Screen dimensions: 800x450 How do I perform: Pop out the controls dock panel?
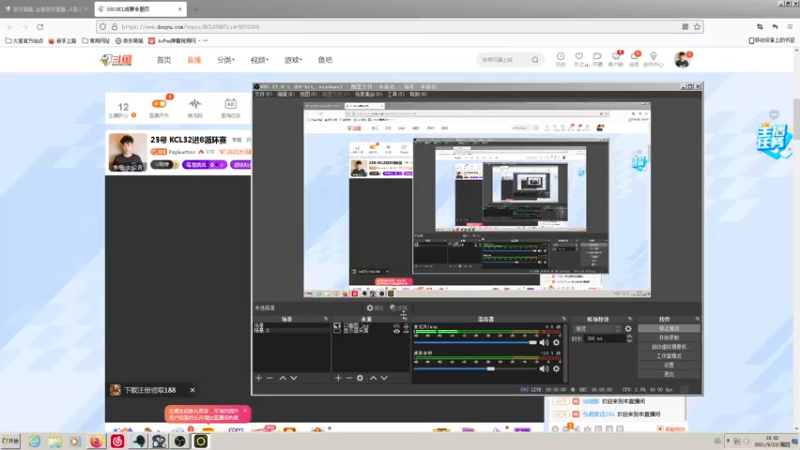click(697, 319)
